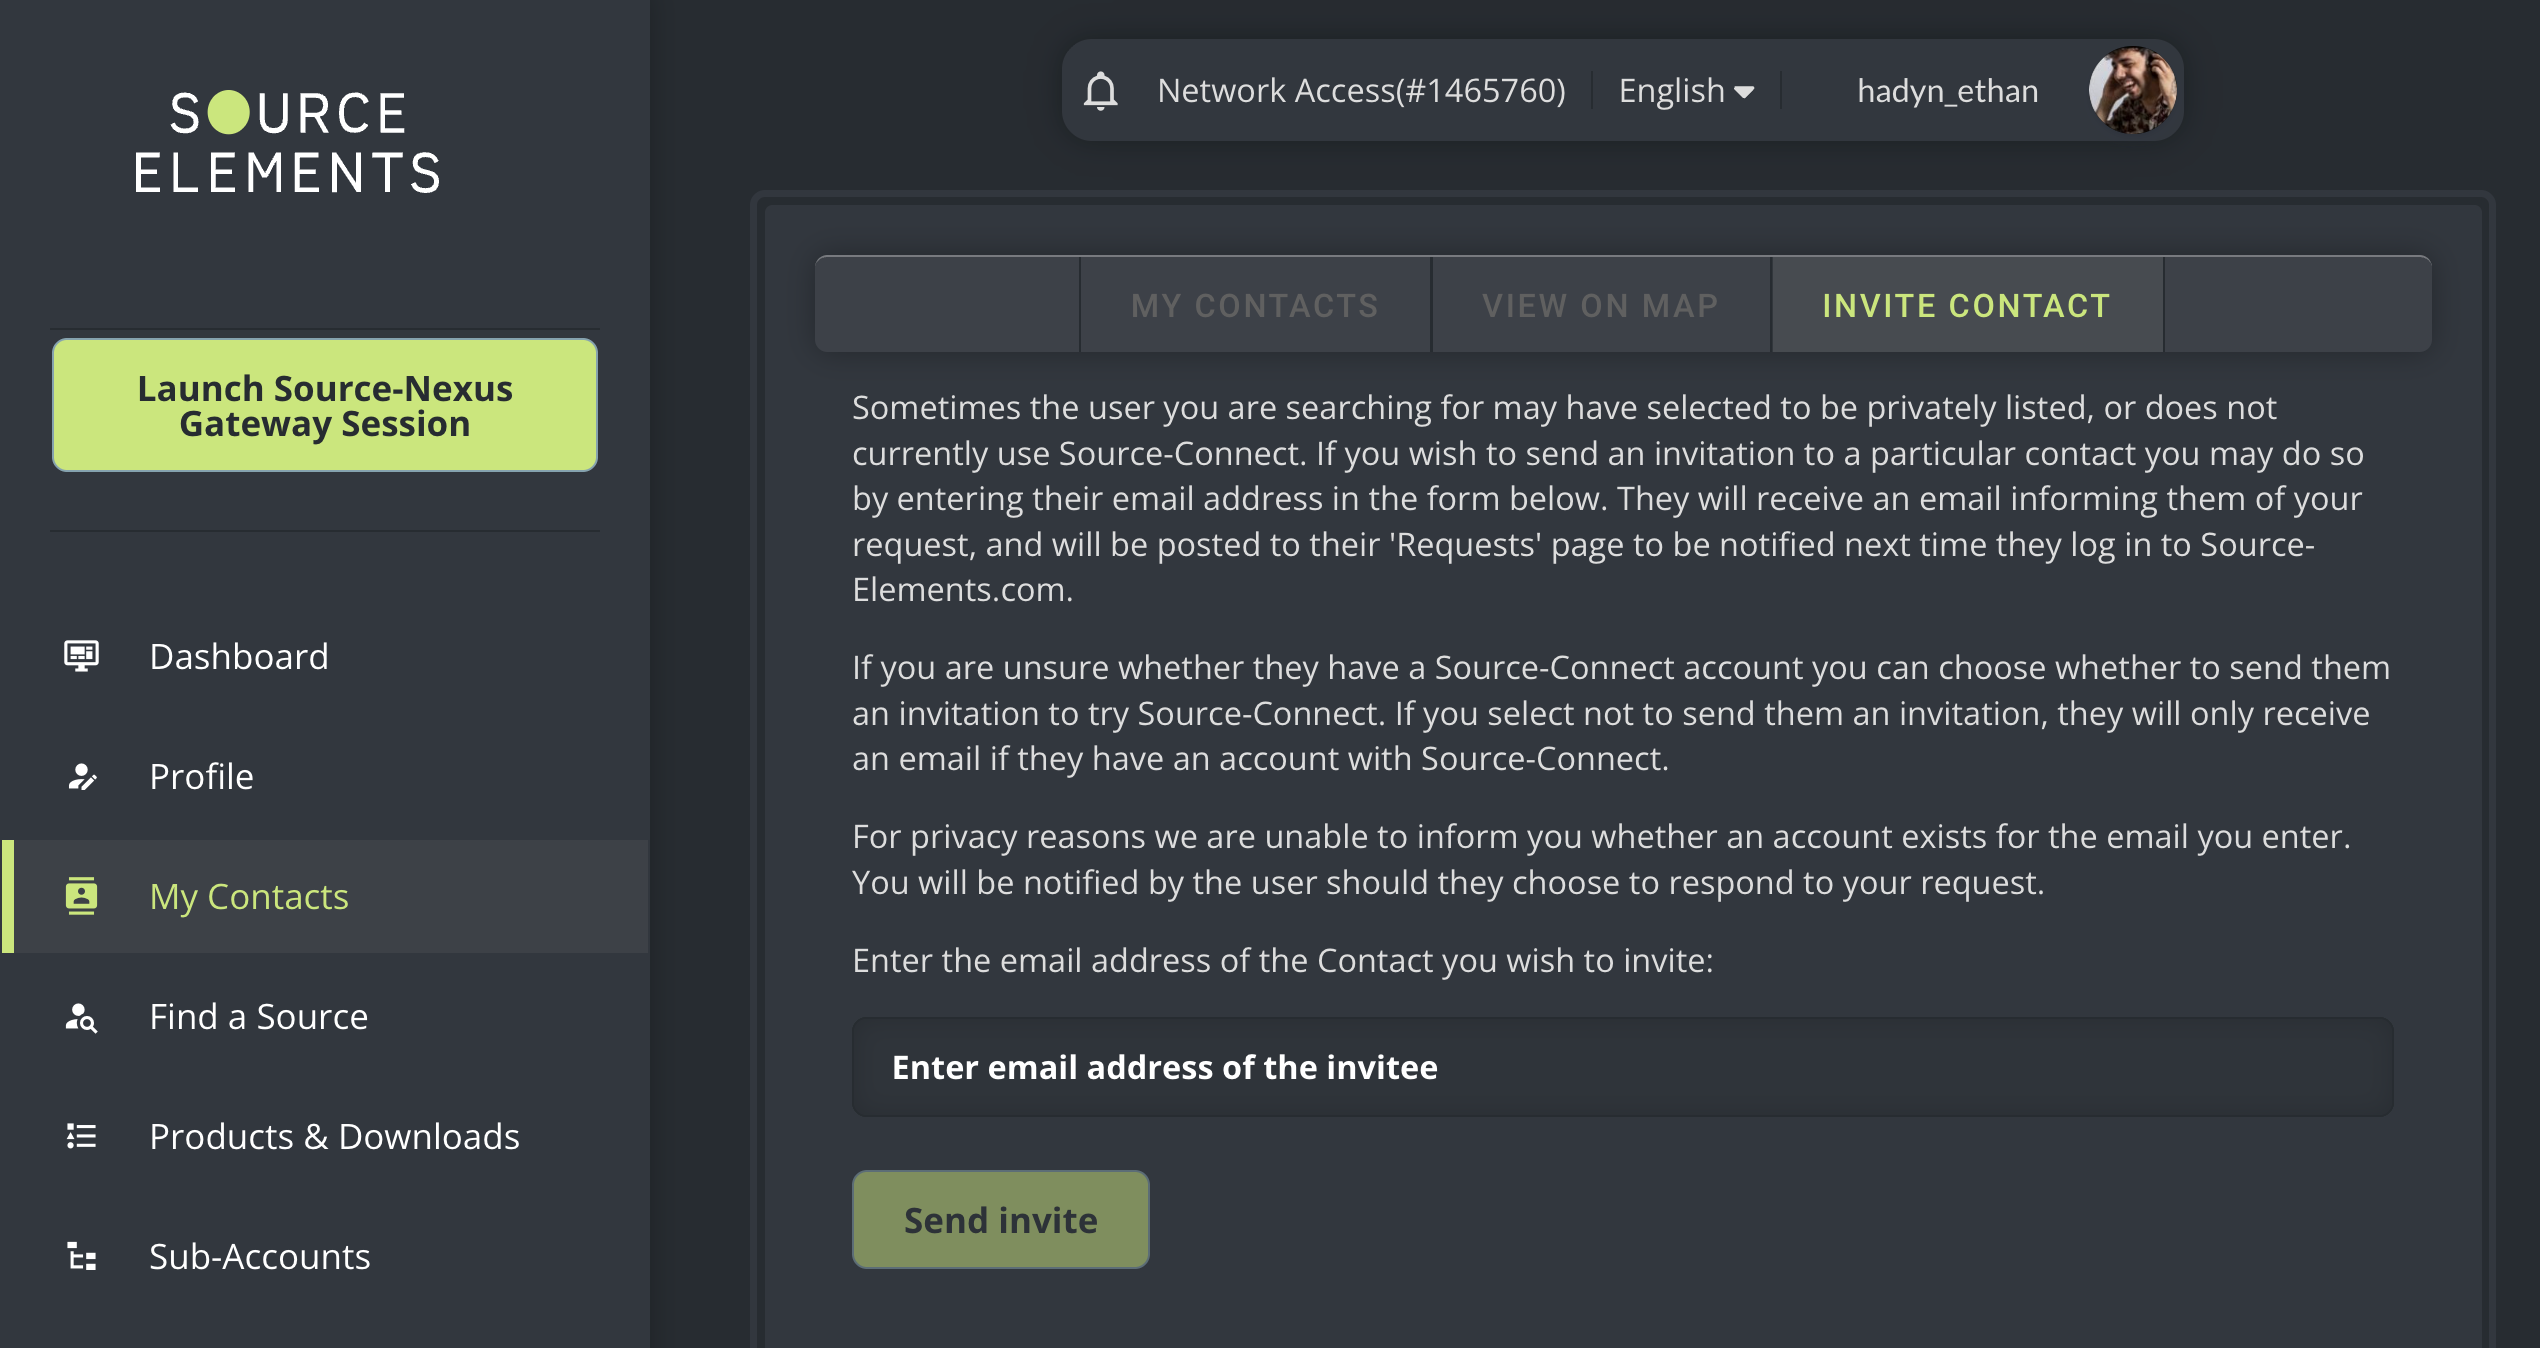The image size is (2540, 1348).
Task: Go to Find a Source page
Action: (258, 1017)
